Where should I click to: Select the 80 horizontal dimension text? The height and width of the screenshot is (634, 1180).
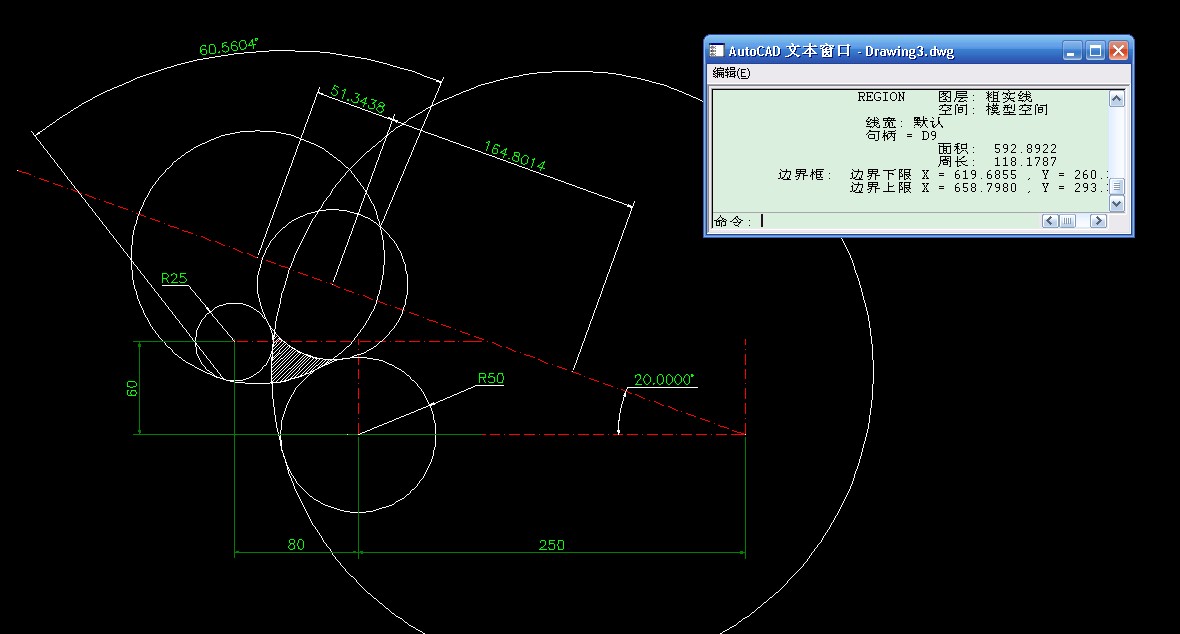pos(296,544)
